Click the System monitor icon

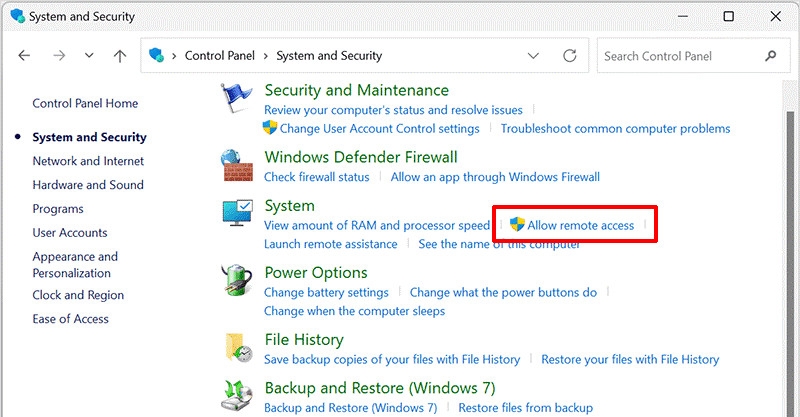point(237,213)
